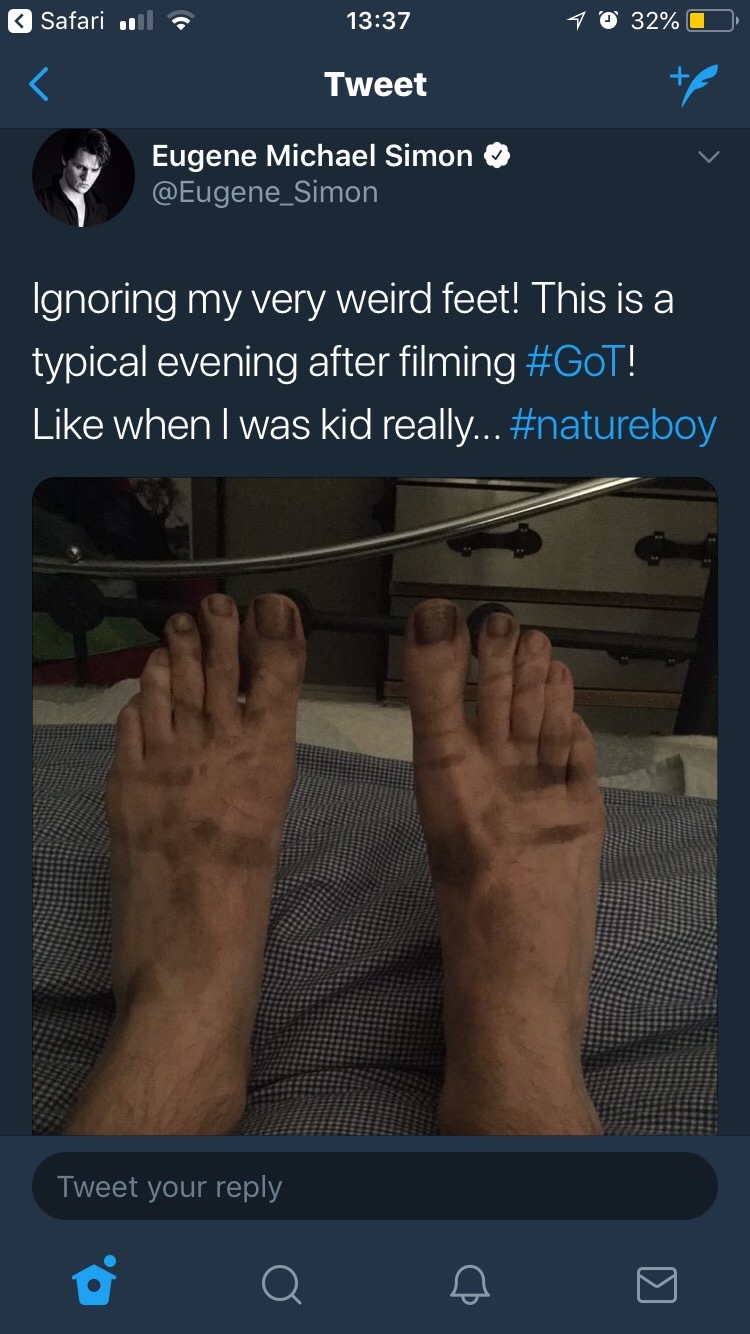
Task: Focus the Tweet your reply field
Action: point(375,1187)
